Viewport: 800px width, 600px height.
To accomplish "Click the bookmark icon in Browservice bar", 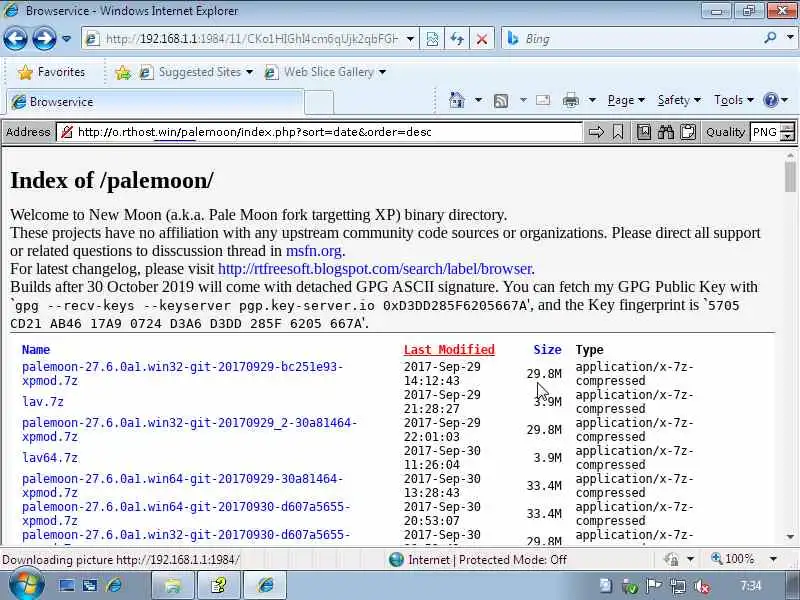I will pos(618,132).
